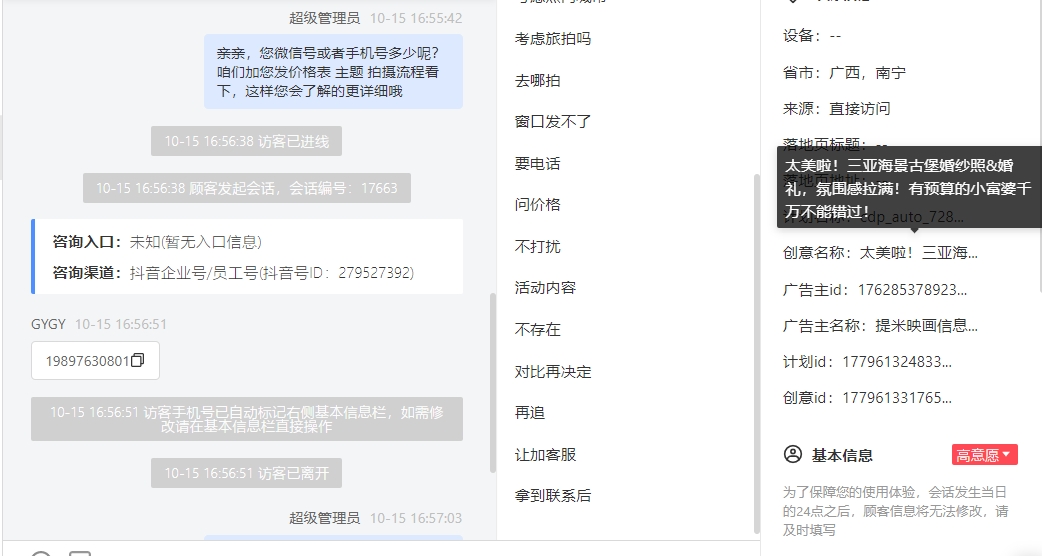
Task: Click the phone number bubble from GYGY
Action: 95,361
